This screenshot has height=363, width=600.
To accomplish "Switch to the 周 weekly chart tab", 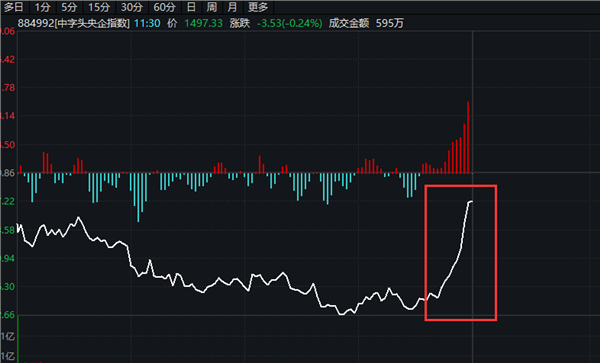I will [x=212, y=7].
